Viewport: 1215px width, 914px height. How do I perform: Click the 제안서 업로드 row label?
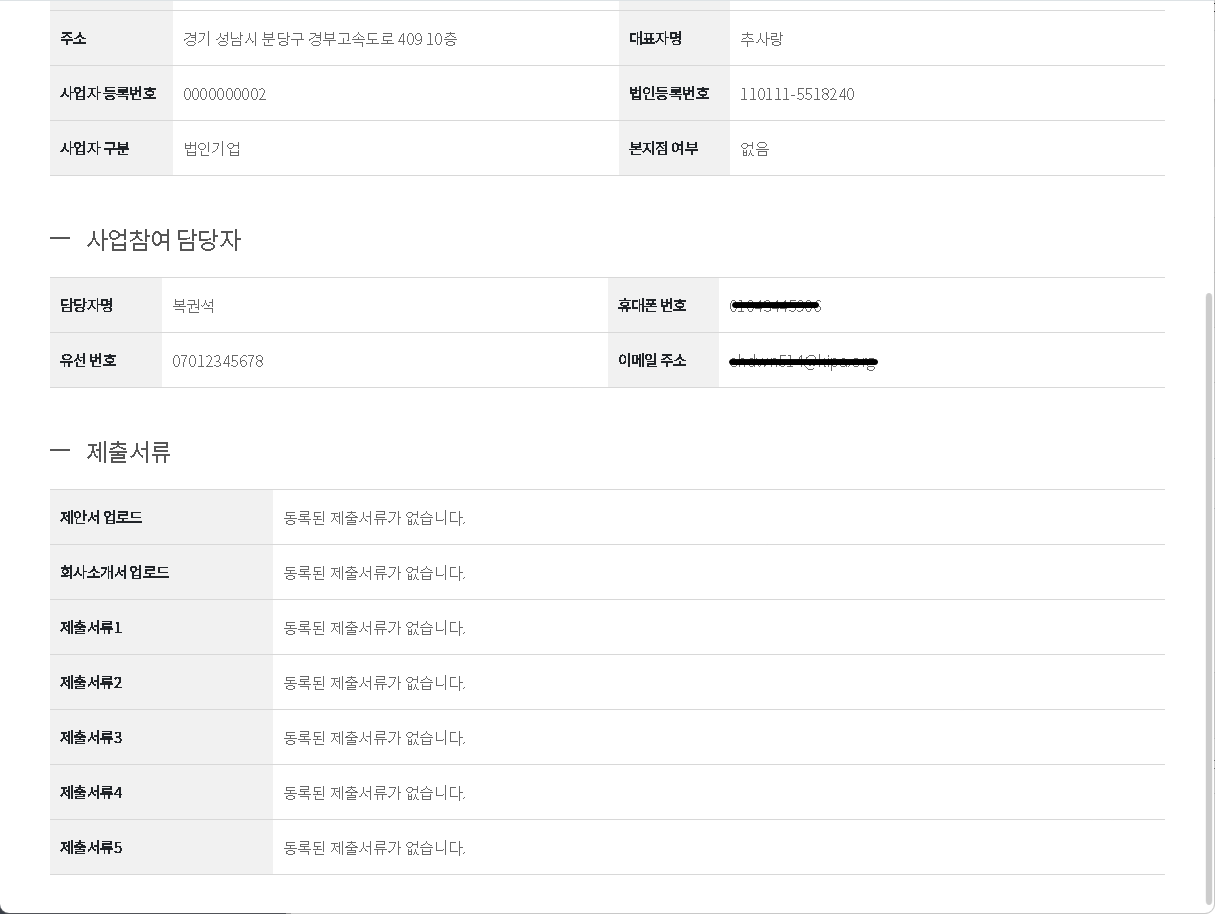click(x=101, y=517)
